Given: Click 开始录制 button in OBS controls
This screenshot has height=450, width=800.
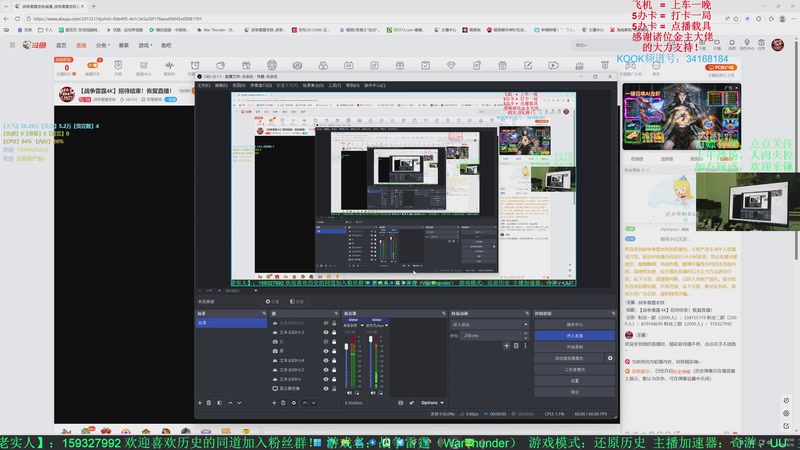Looking at the screenshot, I should [x=574, y=347].
